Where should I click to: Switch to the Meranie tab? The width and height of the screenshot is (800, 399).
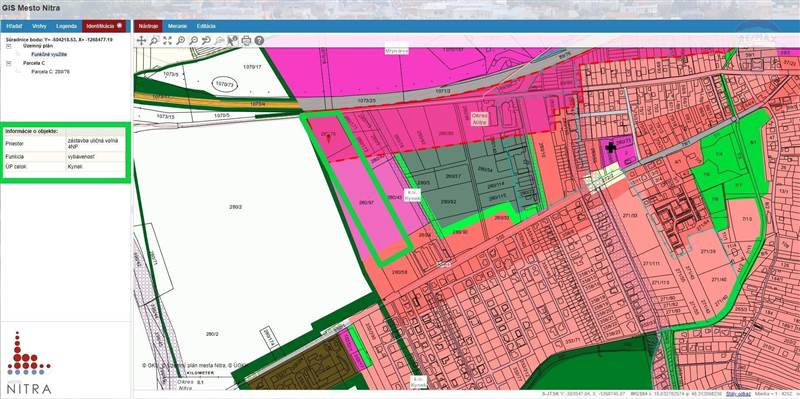178,26
